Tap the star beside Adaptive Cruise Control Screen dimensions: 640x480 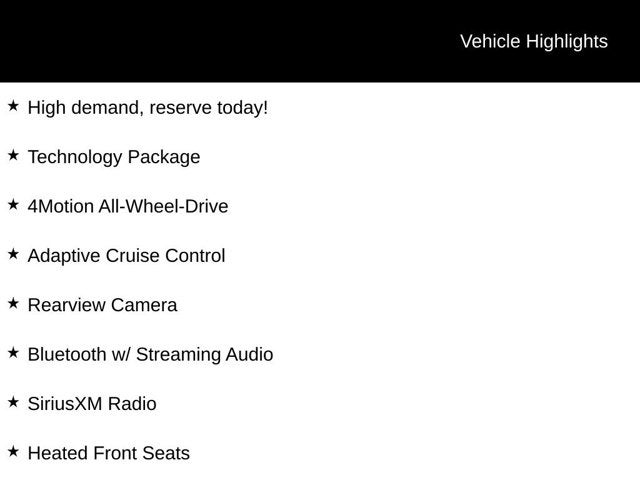point(13,254)
